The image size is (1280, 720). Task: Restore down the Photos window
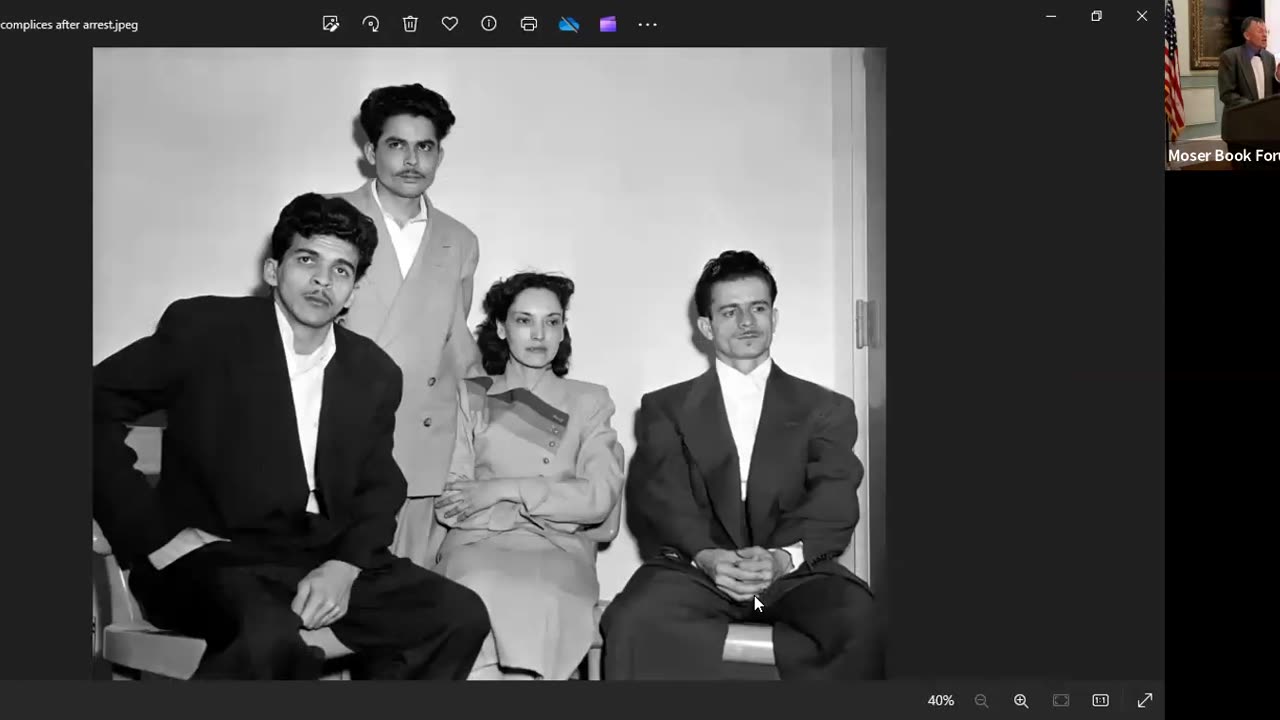(1097, 16)
